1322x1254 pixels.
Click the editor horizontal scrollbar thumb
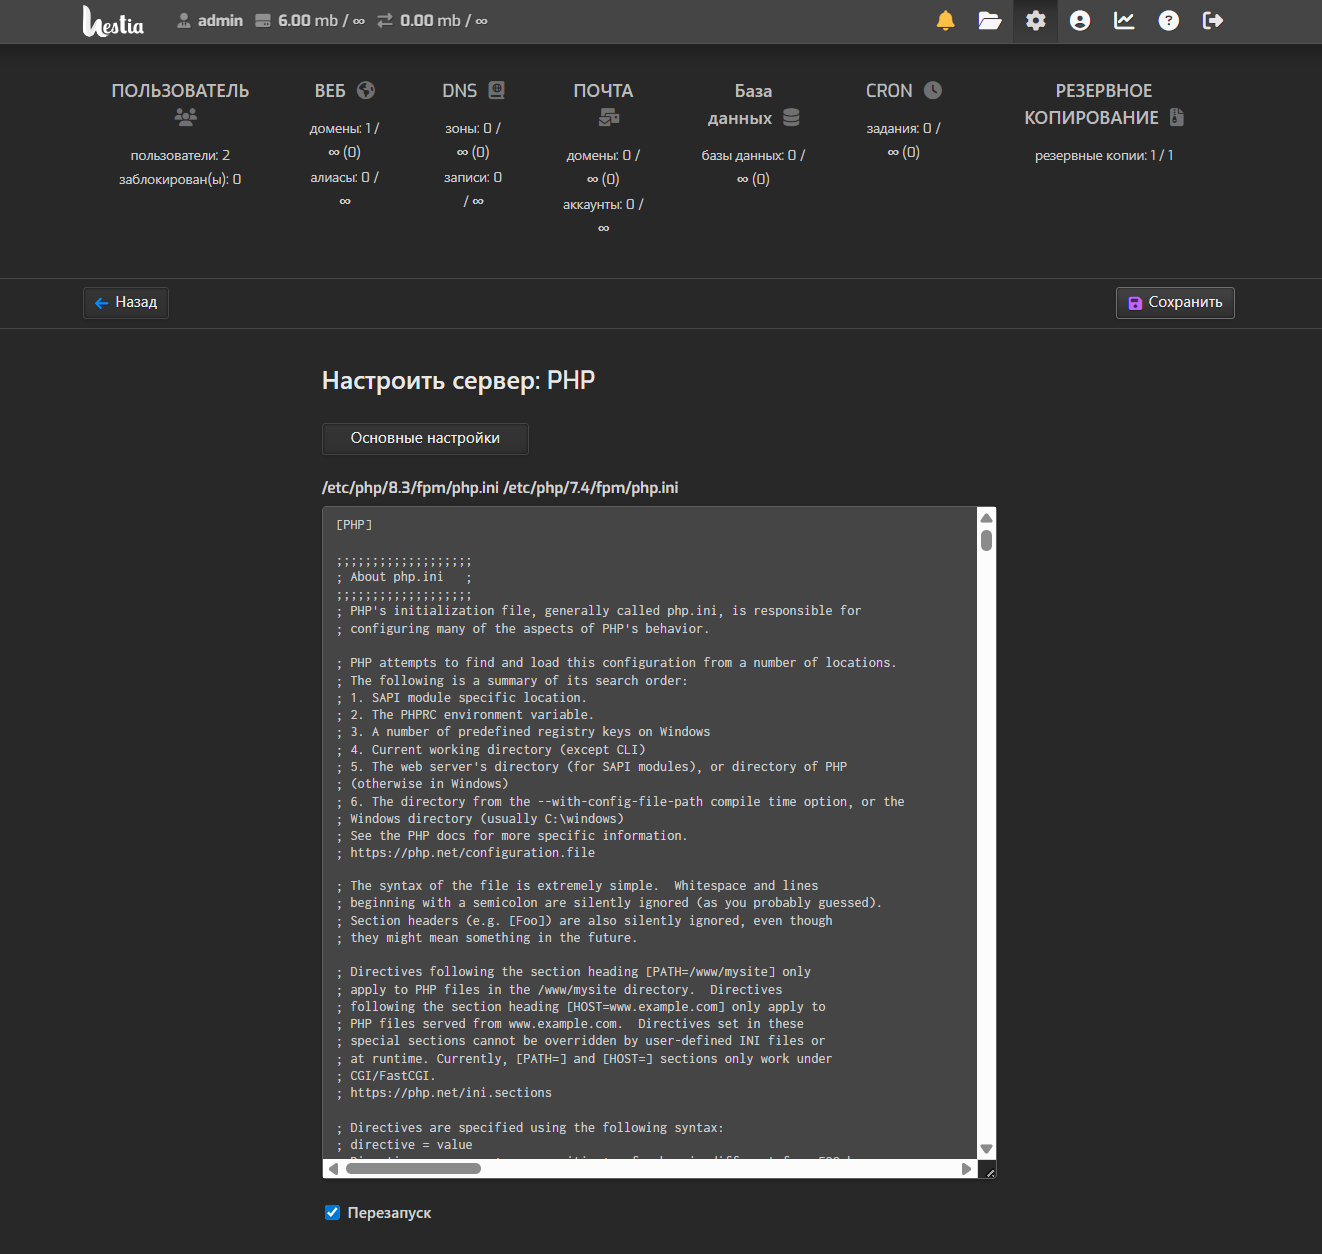[x=413, y=1169]
